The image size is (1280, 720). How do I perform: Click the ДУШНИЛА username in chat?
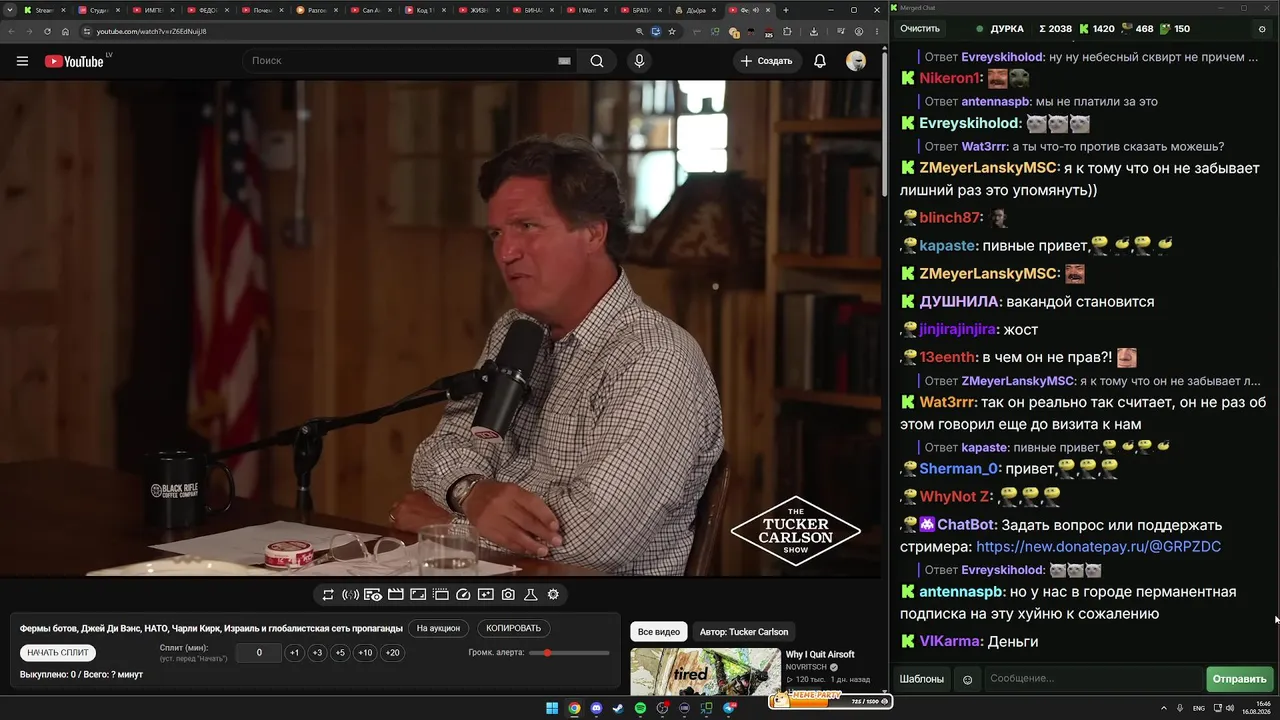pyautogui.click(x=959, y=302)
